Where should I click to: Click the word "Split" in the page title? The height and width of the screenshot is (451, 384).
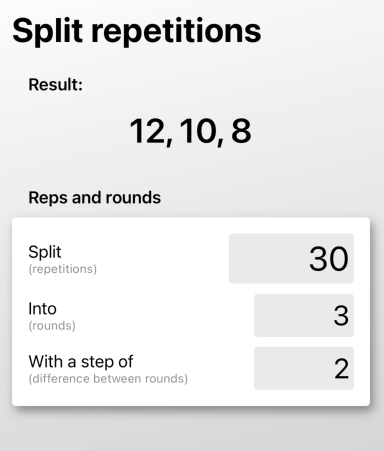tap(48, 32)
